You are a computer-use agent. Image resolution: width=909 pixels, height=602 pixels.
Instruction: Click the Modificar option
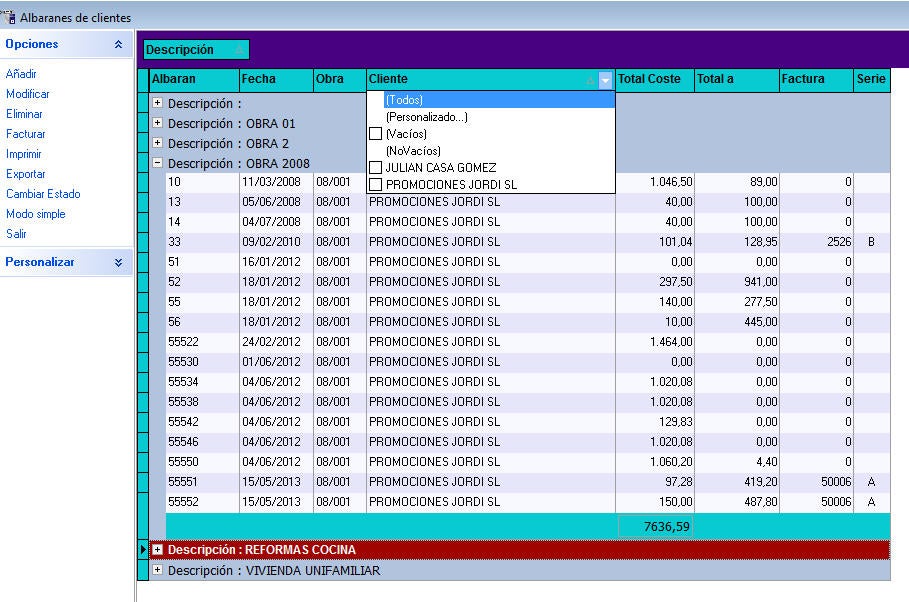27,94
